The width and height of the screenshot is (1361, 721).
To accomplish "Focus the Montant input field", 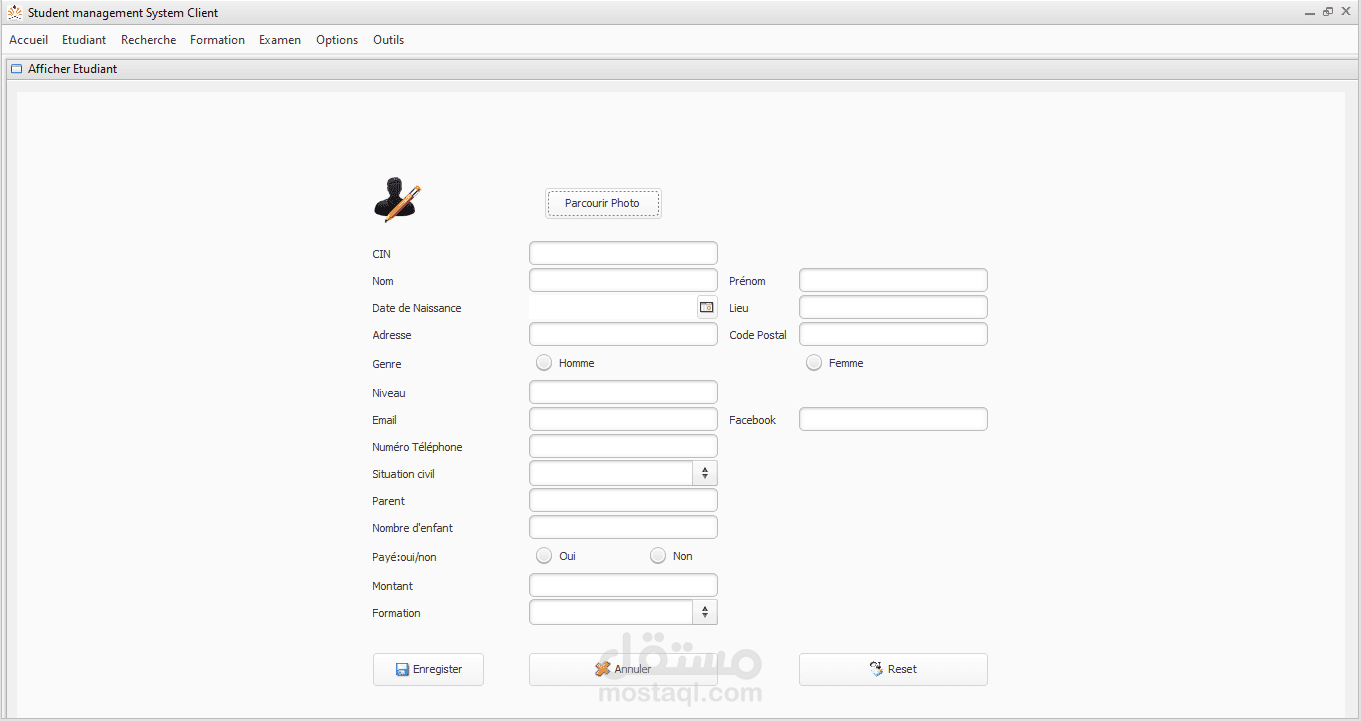I will pos(623,585).
